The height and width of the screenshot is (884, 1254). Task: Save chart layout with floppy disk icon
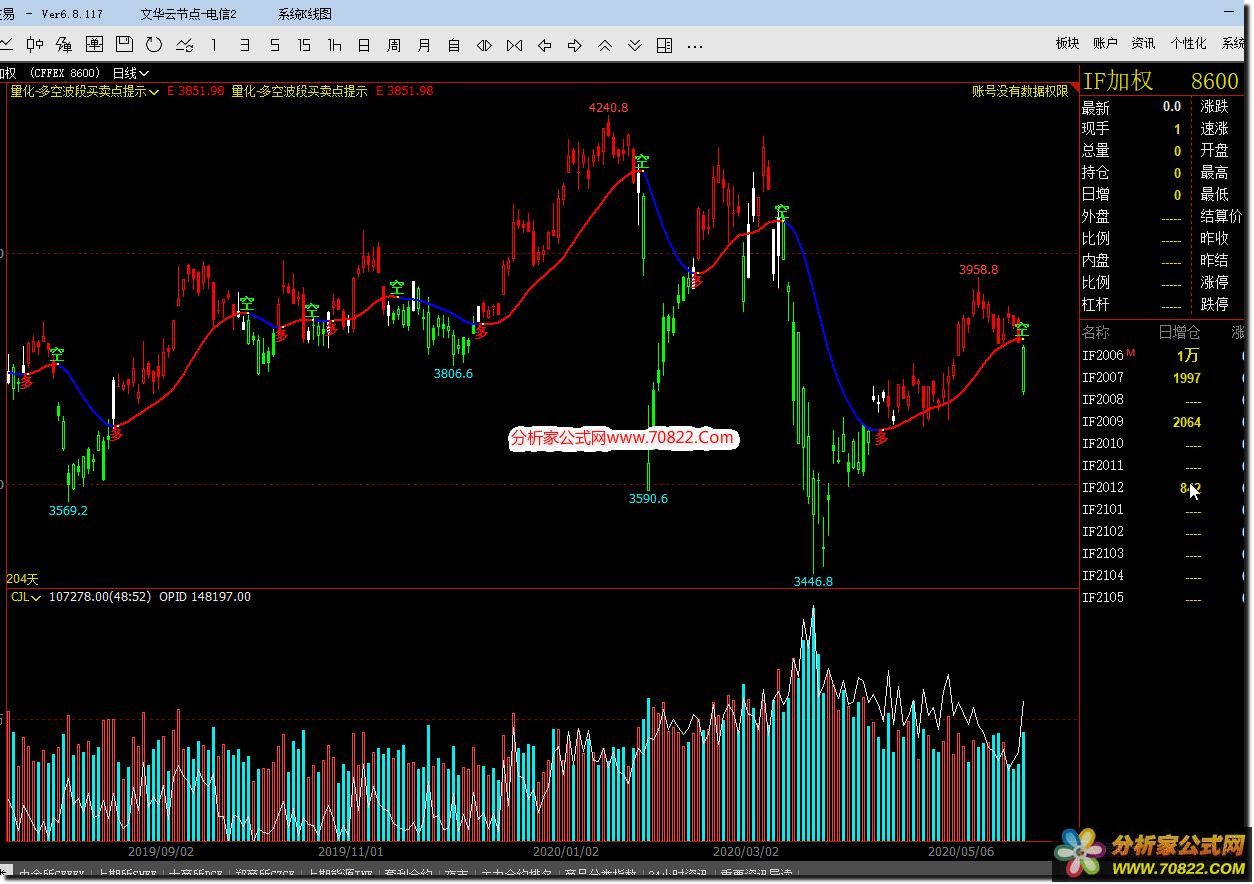pyautogui.click(x=124, y=44)
